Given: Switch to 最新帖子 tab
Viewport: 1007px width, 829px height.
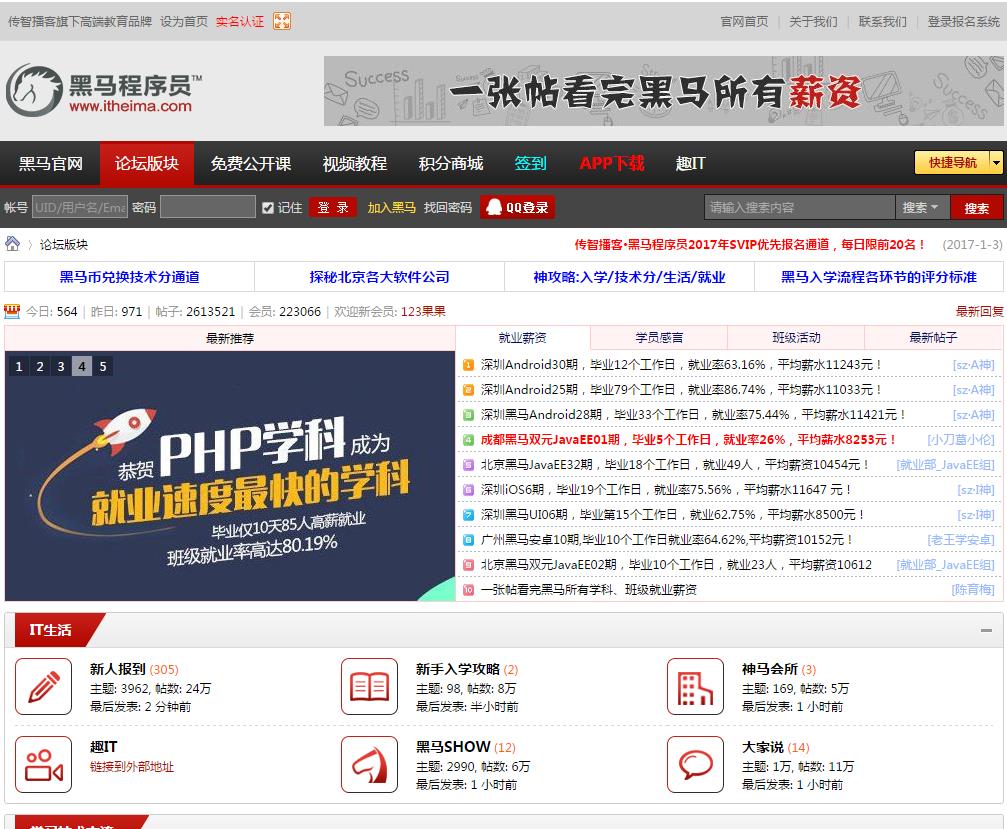Looking at the screenshot, I should 933,338.
